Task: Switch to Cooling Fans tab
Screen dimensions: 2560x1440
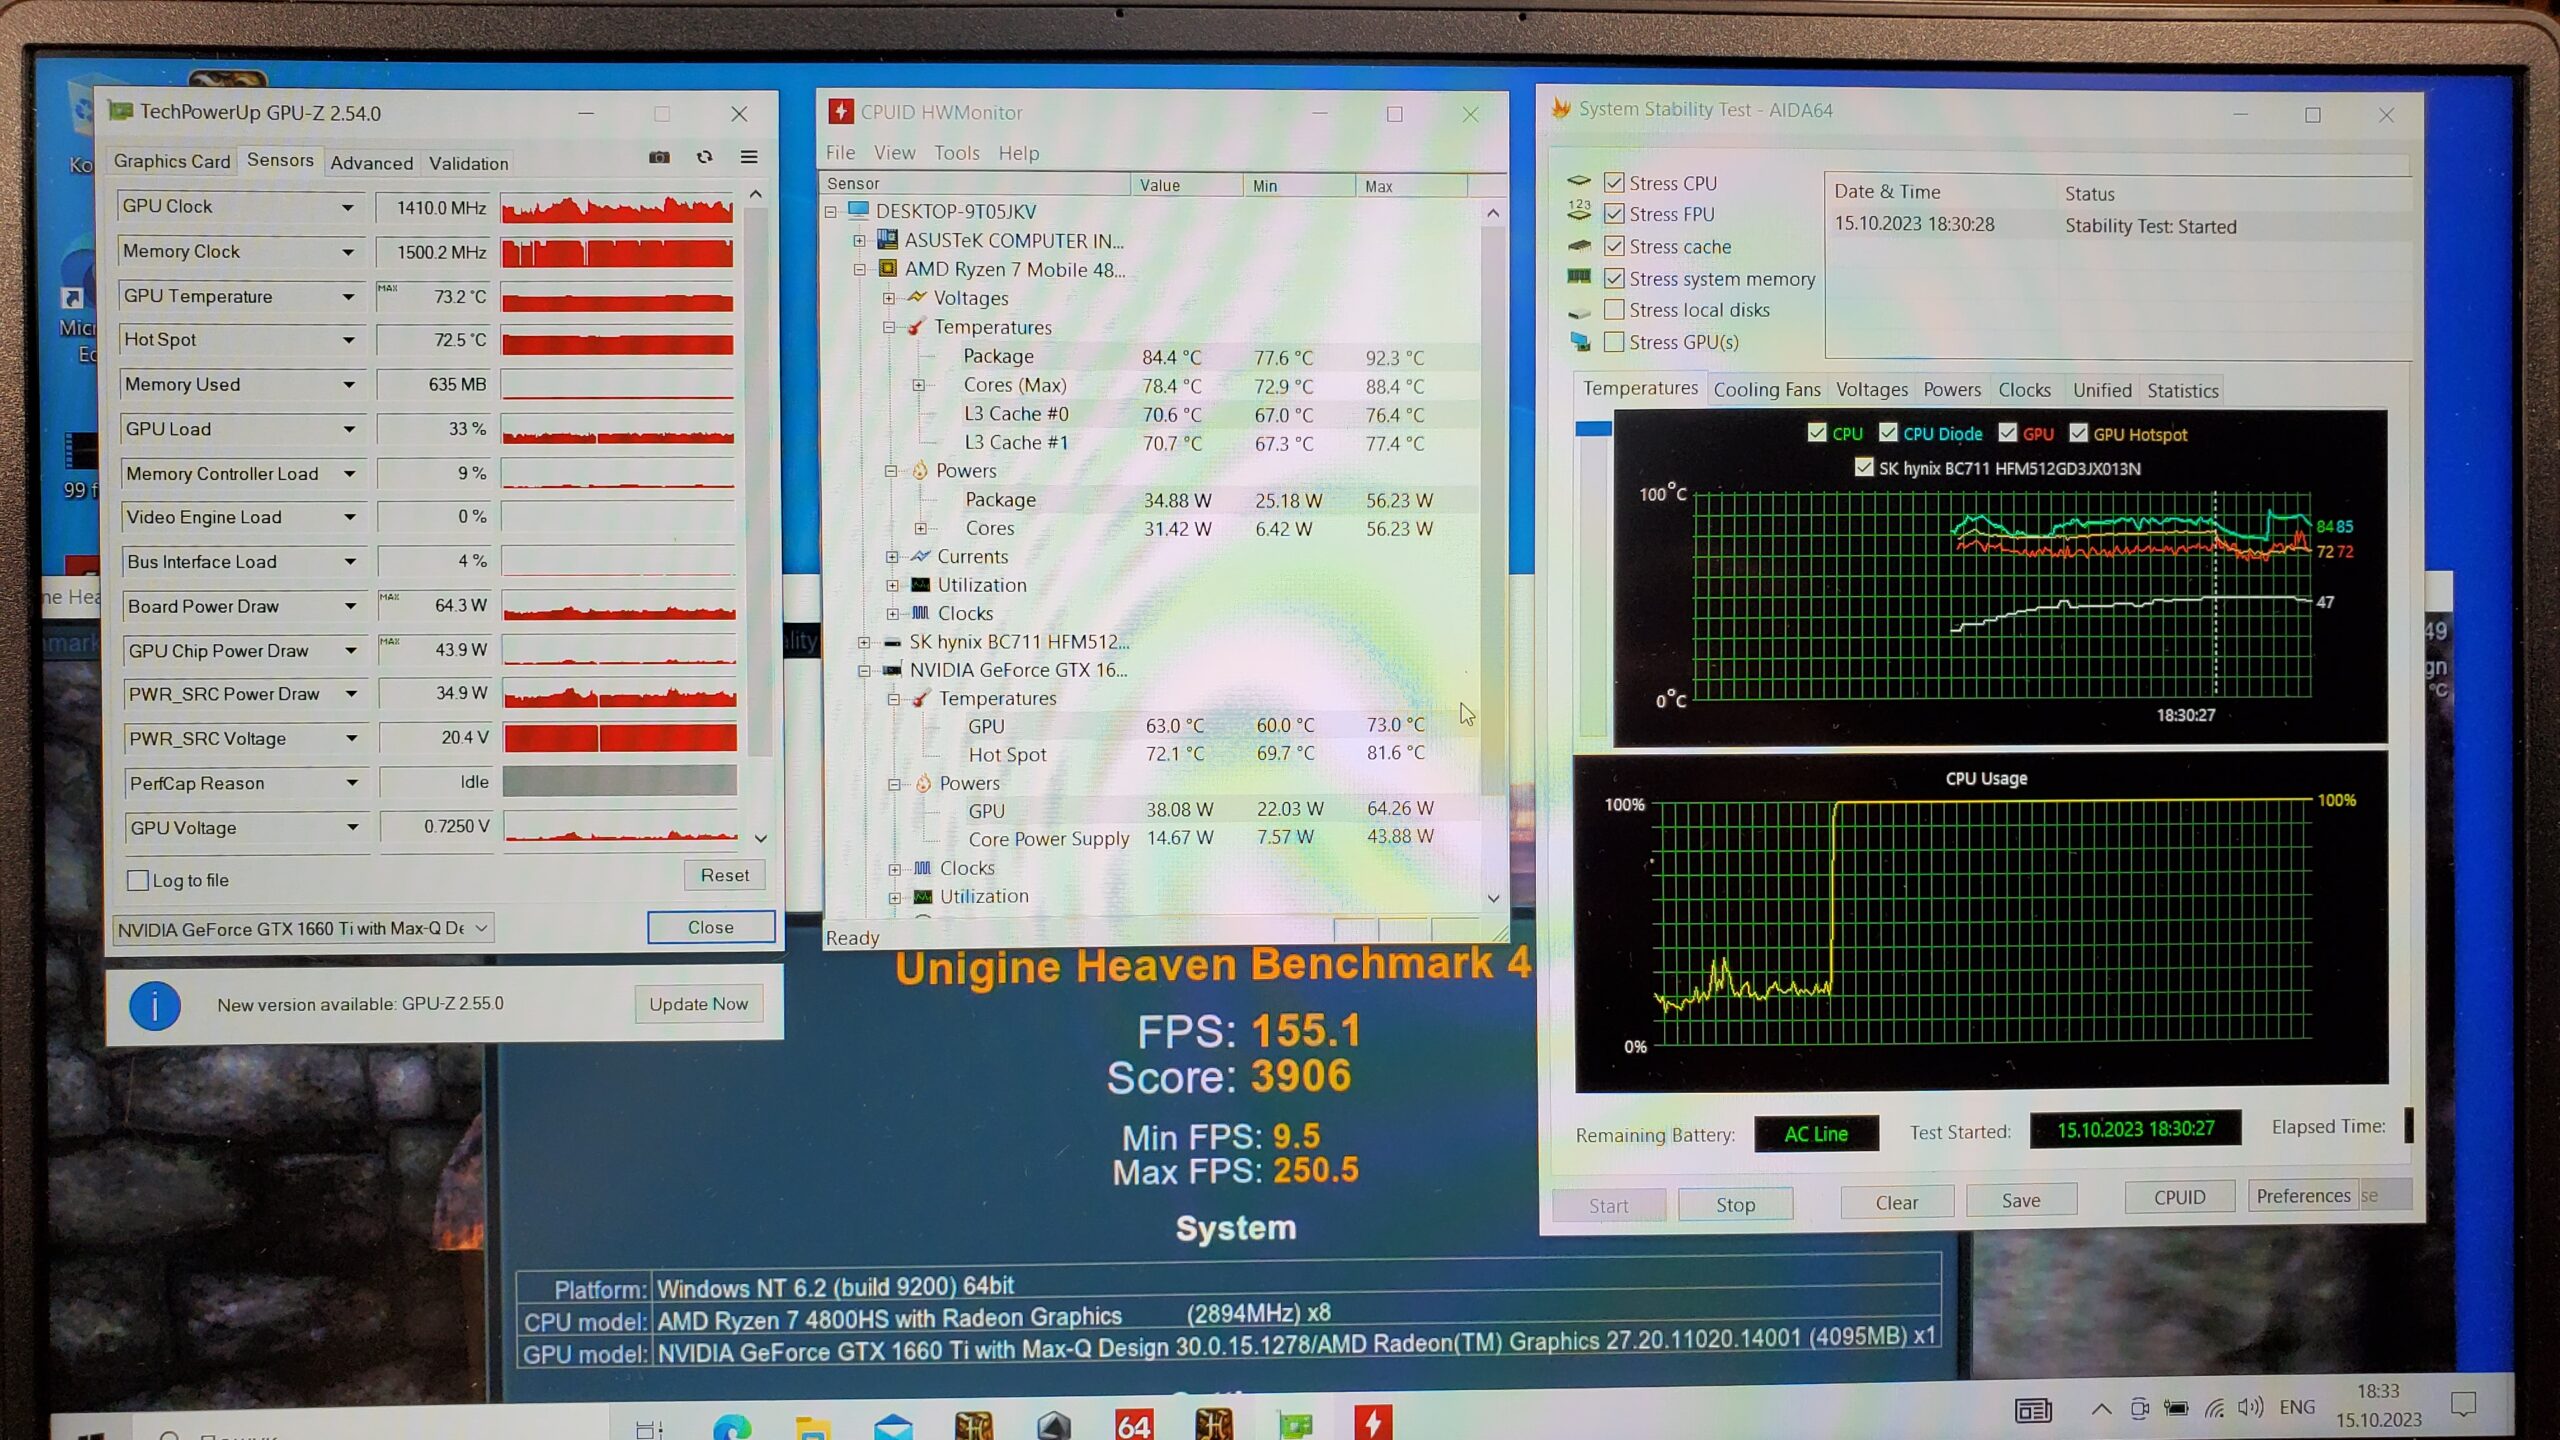Action: [x=1766, y=390]
